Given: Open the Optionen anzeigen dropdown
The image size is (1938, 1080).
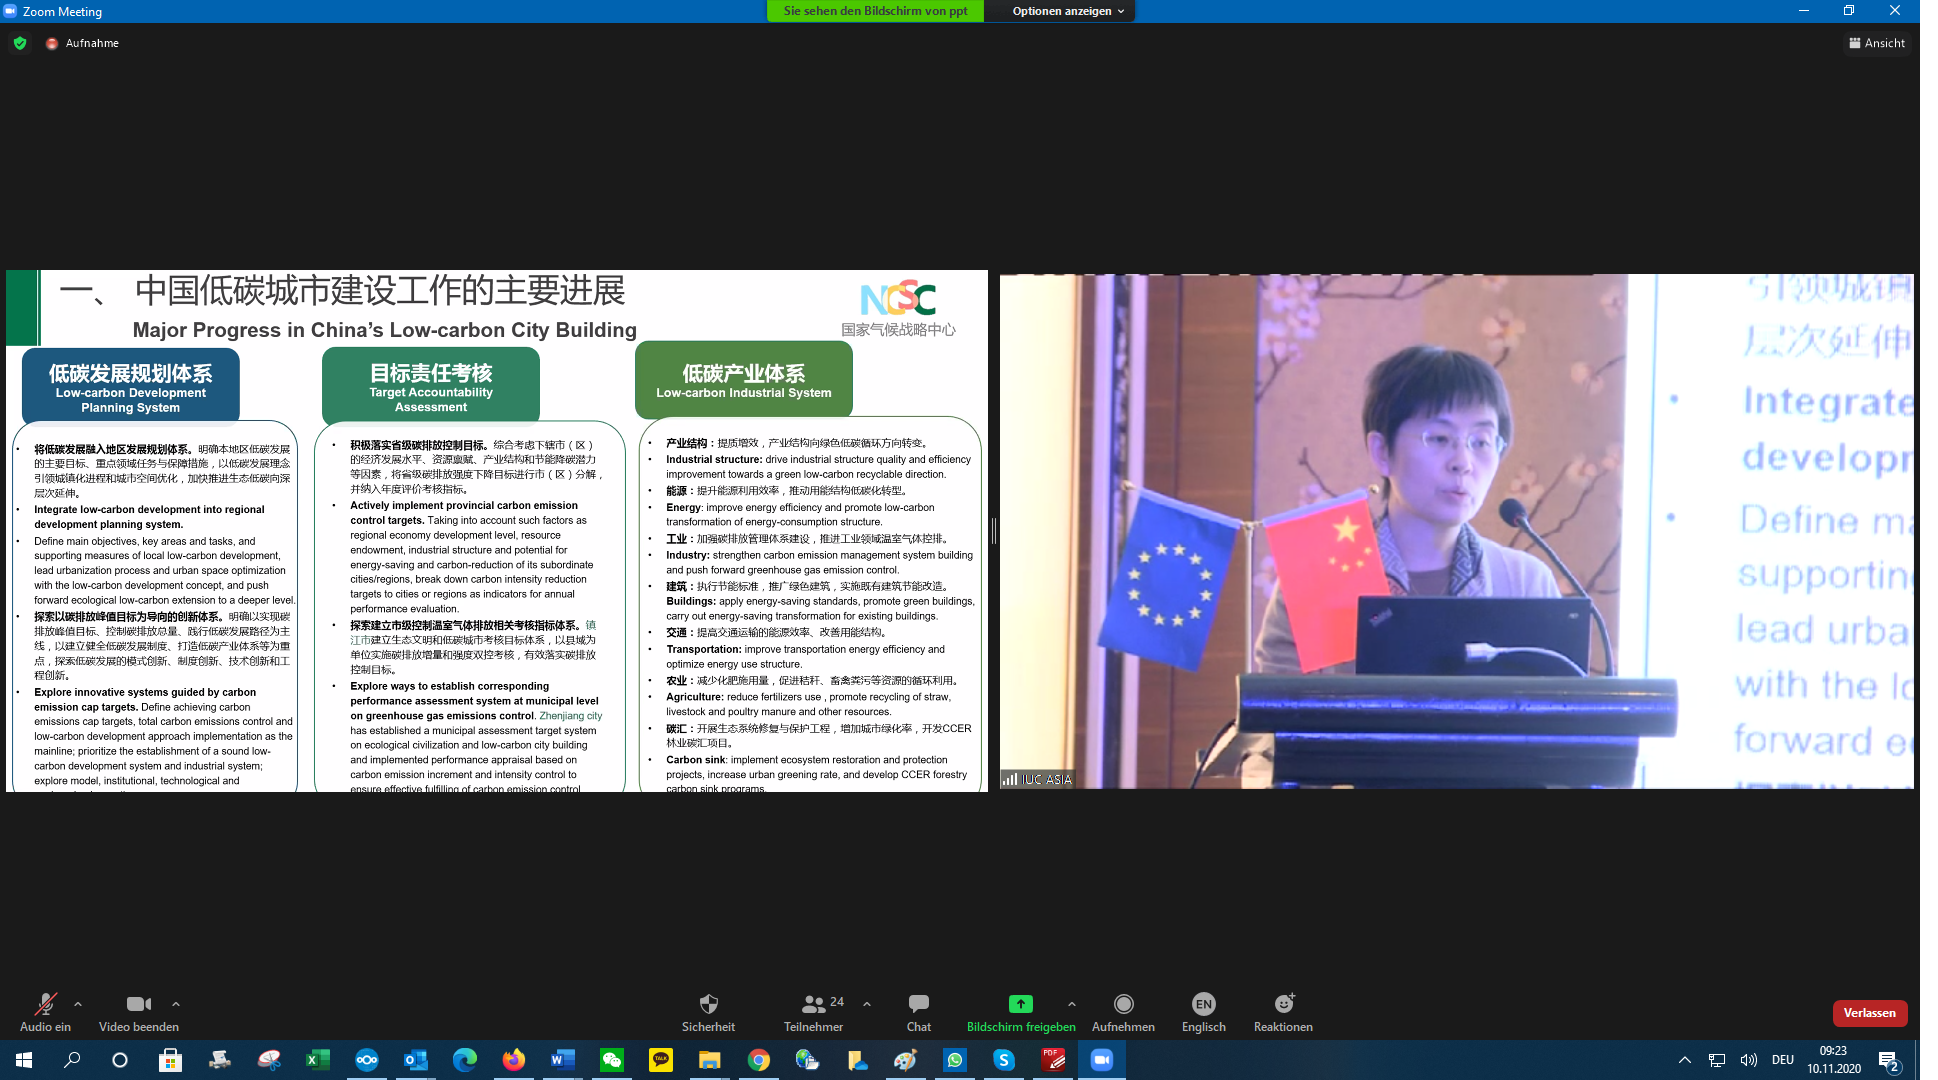Looking at the screenshot, I should tap(1067, 11).
